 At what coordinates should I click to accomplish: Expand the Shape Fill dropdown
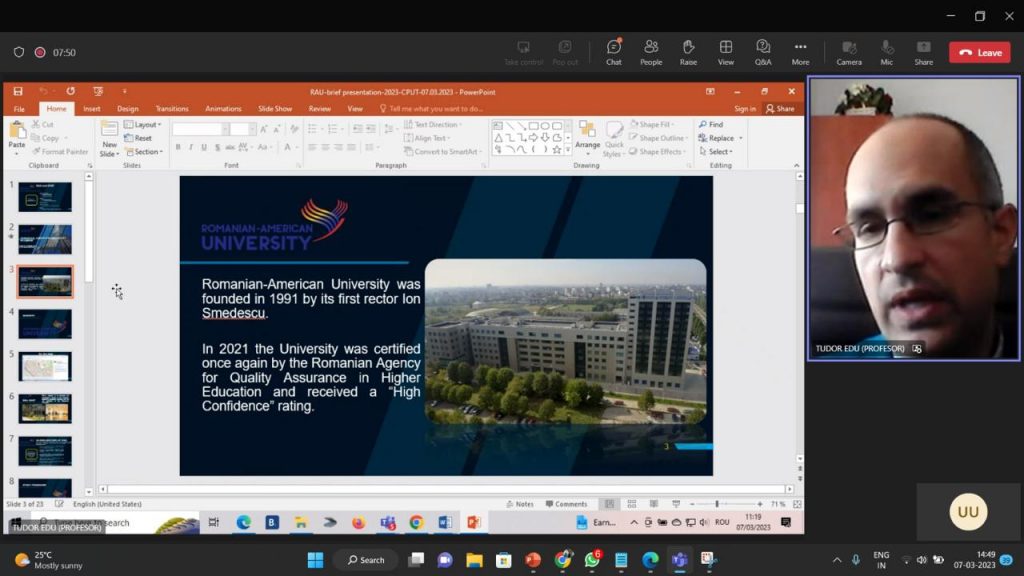coord(652,125)
